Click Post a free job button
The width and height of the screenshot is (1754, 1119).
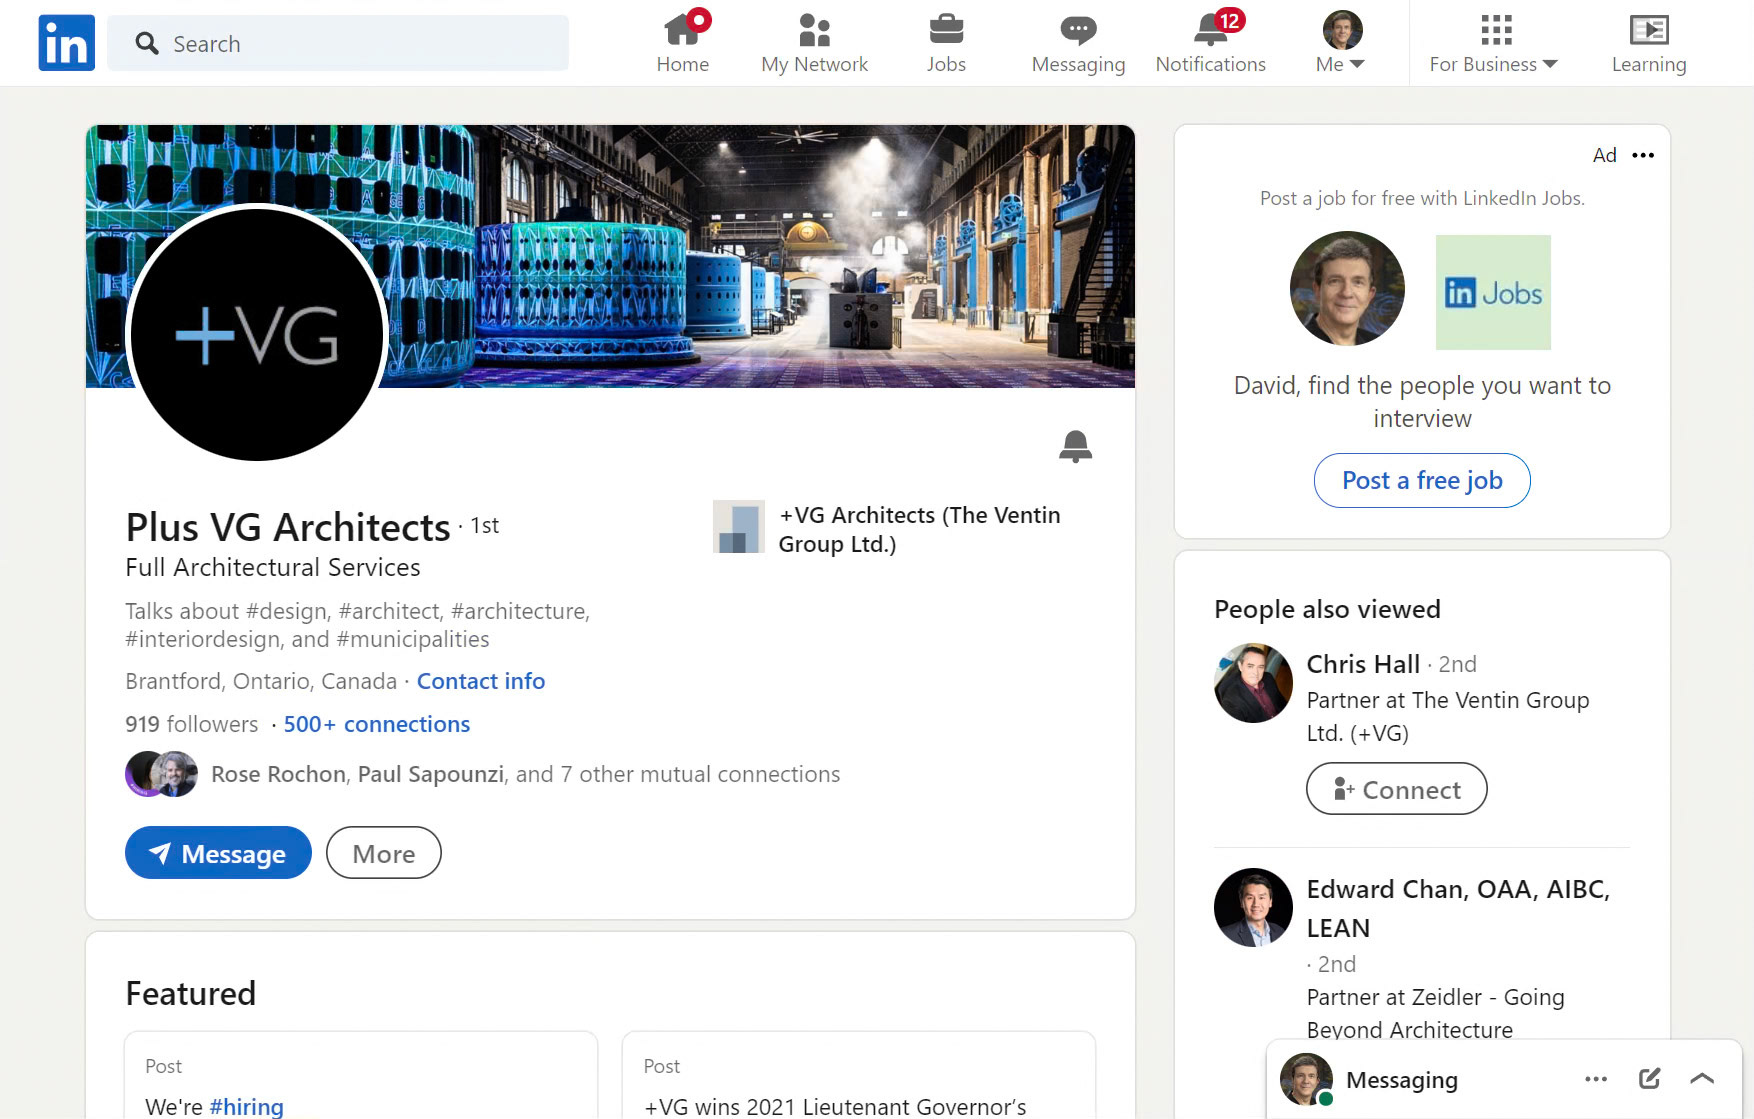(x=1422, y=480)
